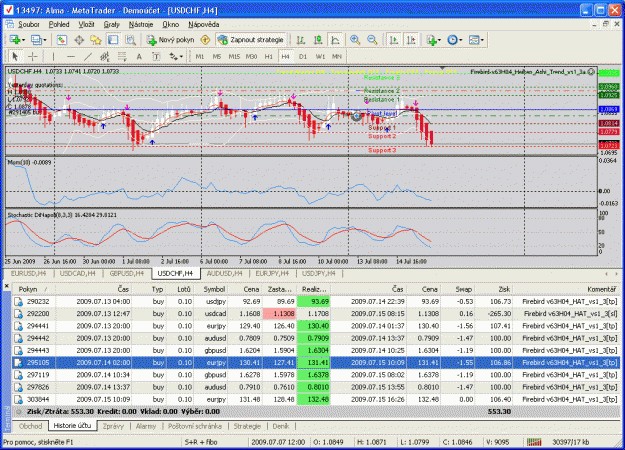625x450 pixels.
Task: Open the Vložit menu
Action: point(86,25)
